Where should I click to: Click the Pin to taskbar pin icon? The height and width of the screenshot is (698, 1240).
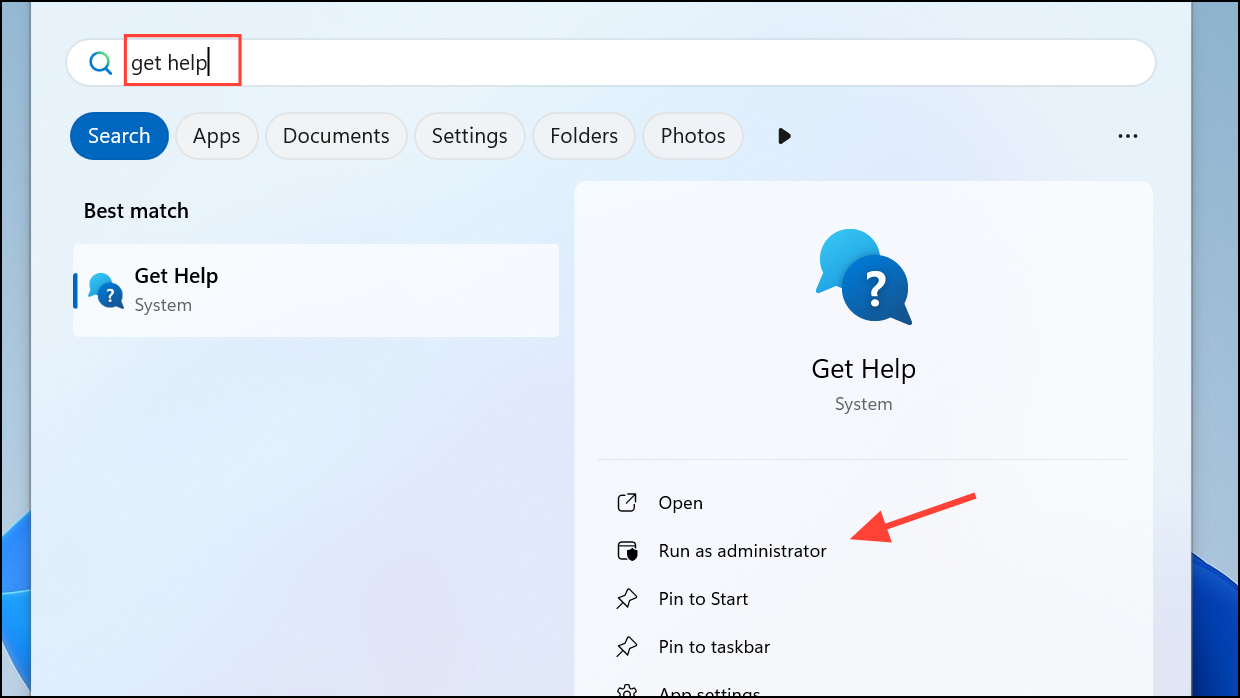click(627, 647)
